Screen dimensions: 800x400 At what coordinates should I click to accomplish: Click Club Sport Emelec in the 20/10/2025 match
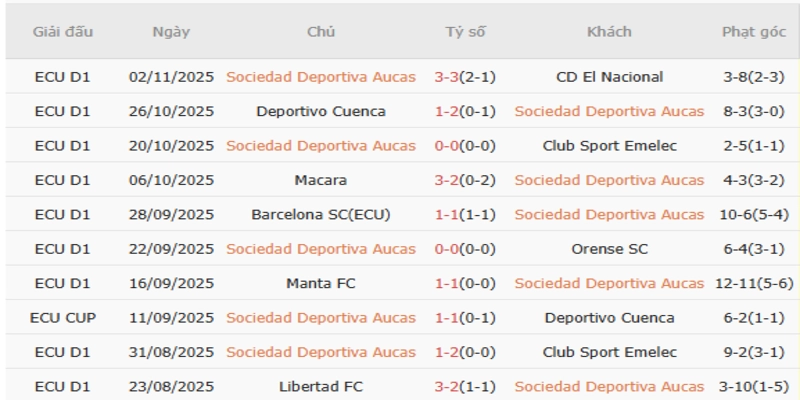(609, 146)
